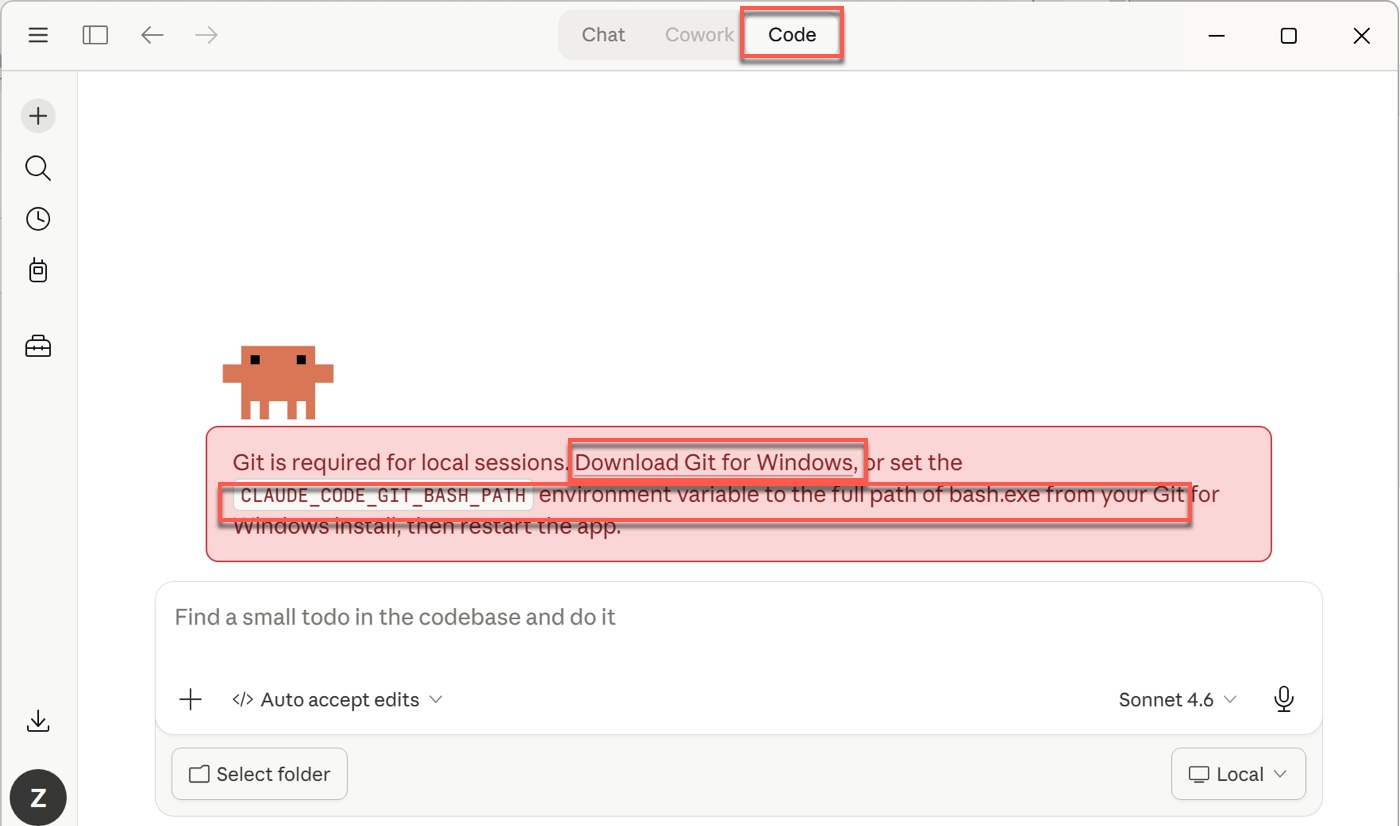Go back with the left arrow
Image resolution: width=1400 pixels, height=826 pixels.
[x=152, y=35]
